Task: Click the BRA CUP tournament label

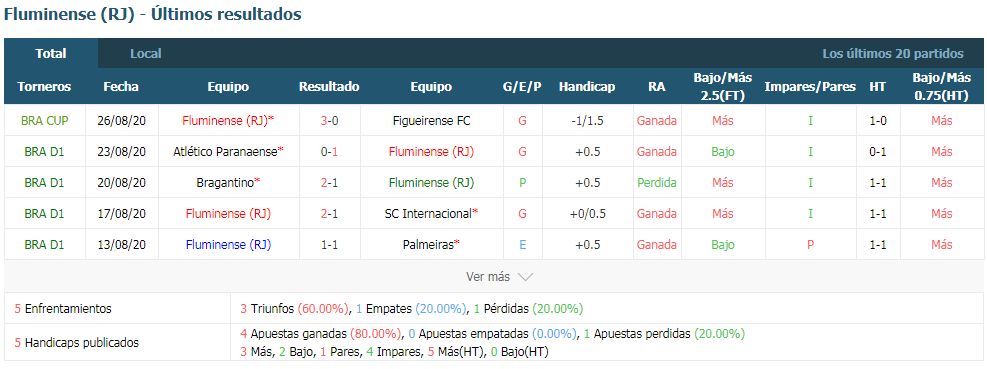Action: pyautogui.click(x=45, y=121)
